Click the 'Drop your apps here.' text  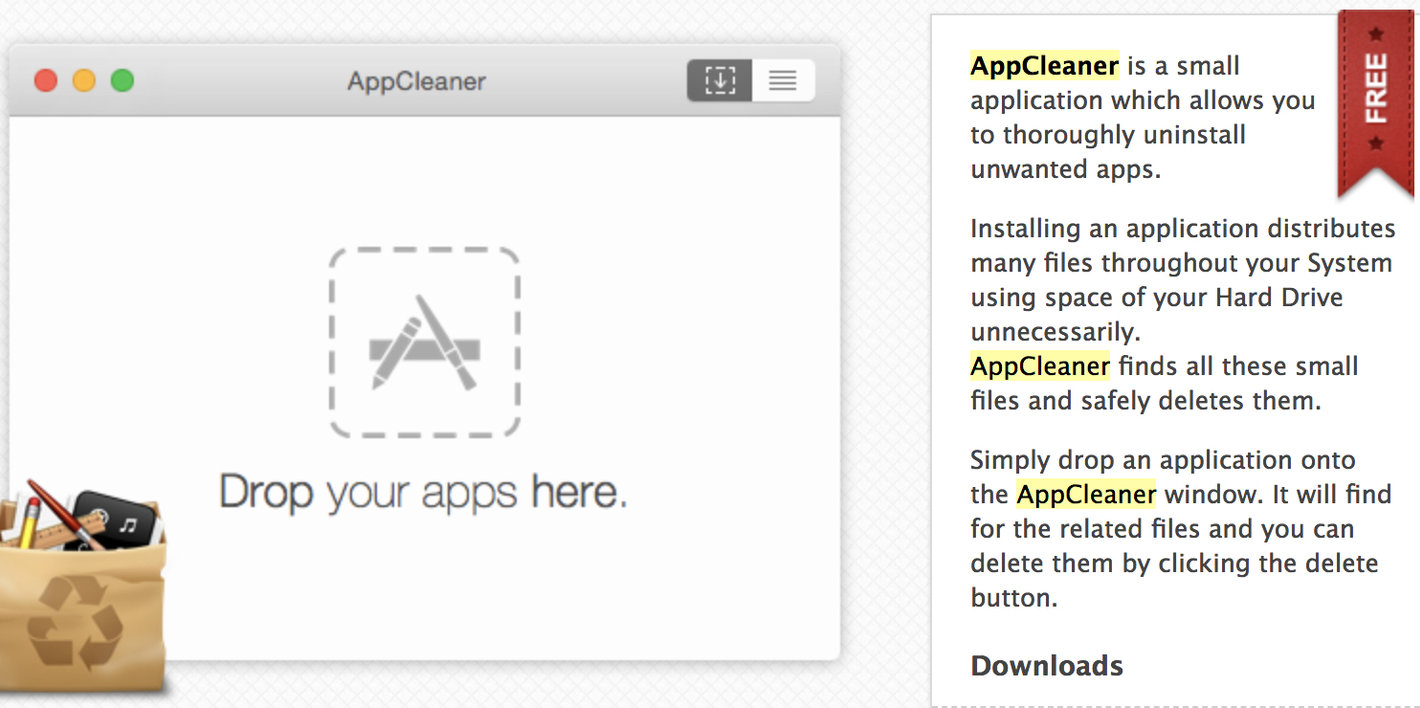pyautogui.click(x=423, y=494)
